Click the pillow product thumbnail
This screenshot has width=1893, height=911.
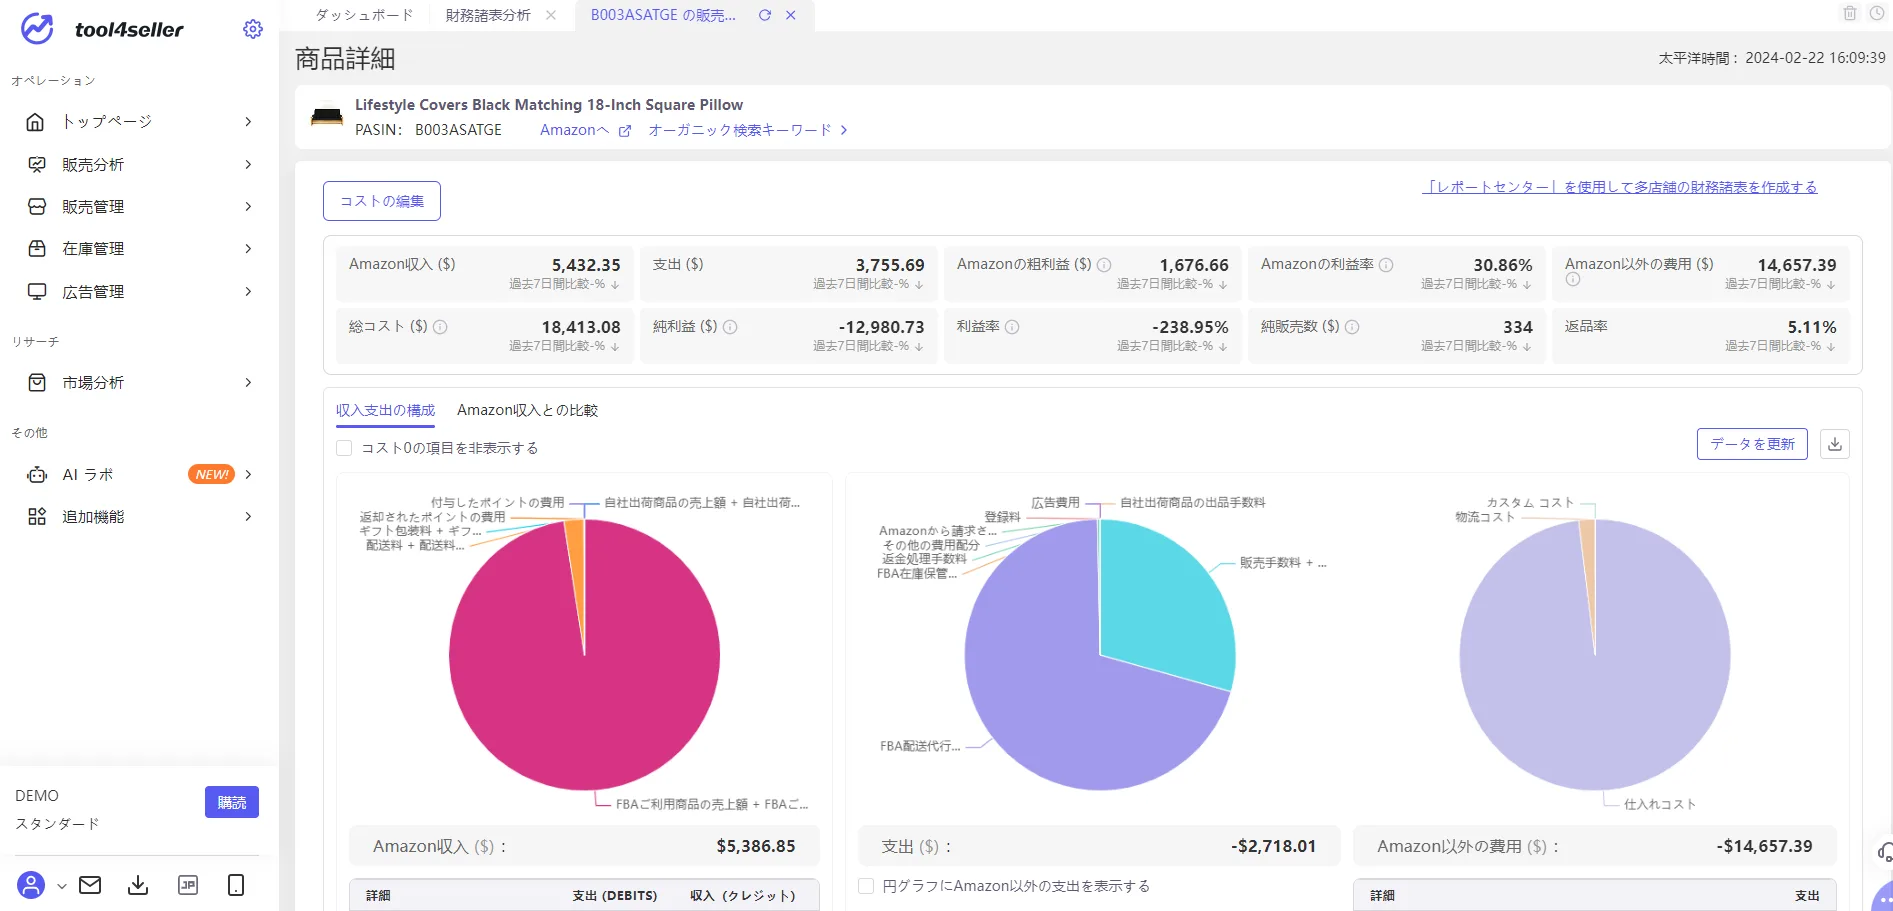[327, 117]
